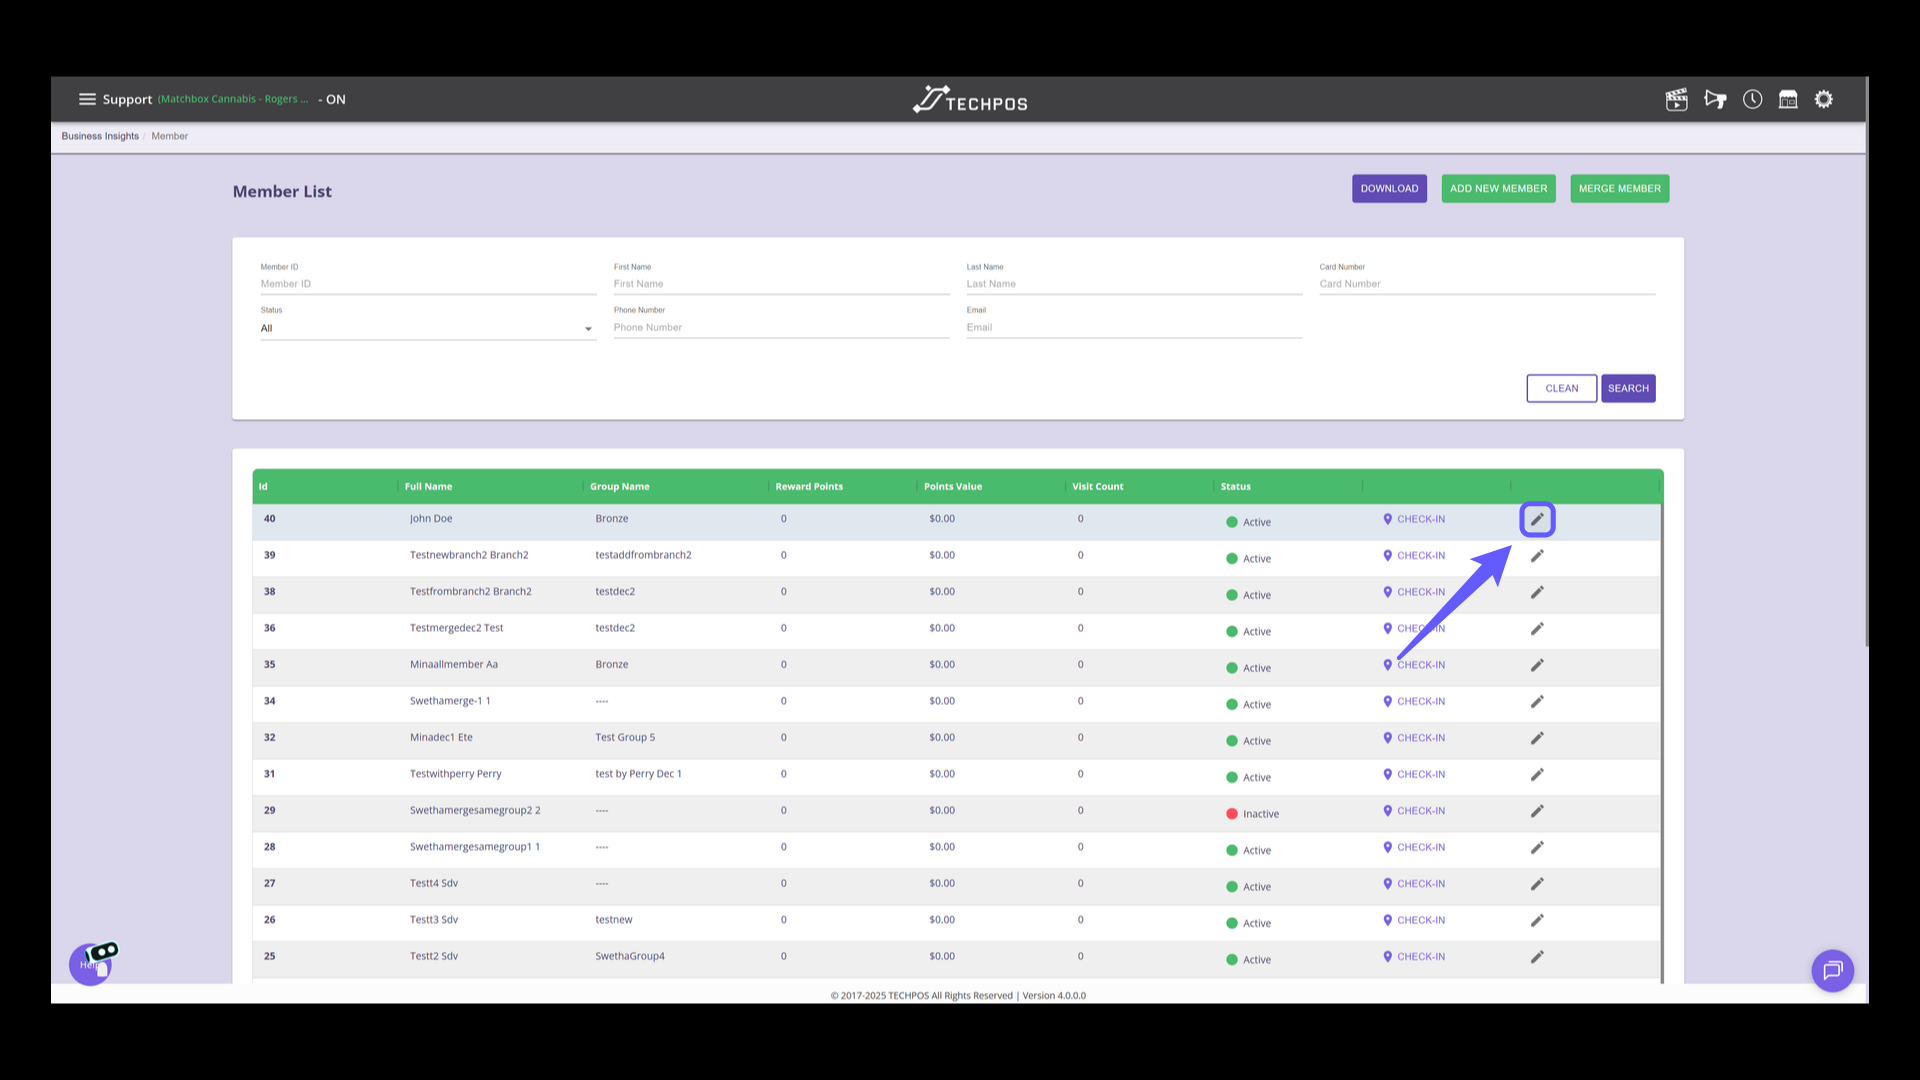Click the Download button
The width and height of the screenshot is (1920, 1080).
1389,188
